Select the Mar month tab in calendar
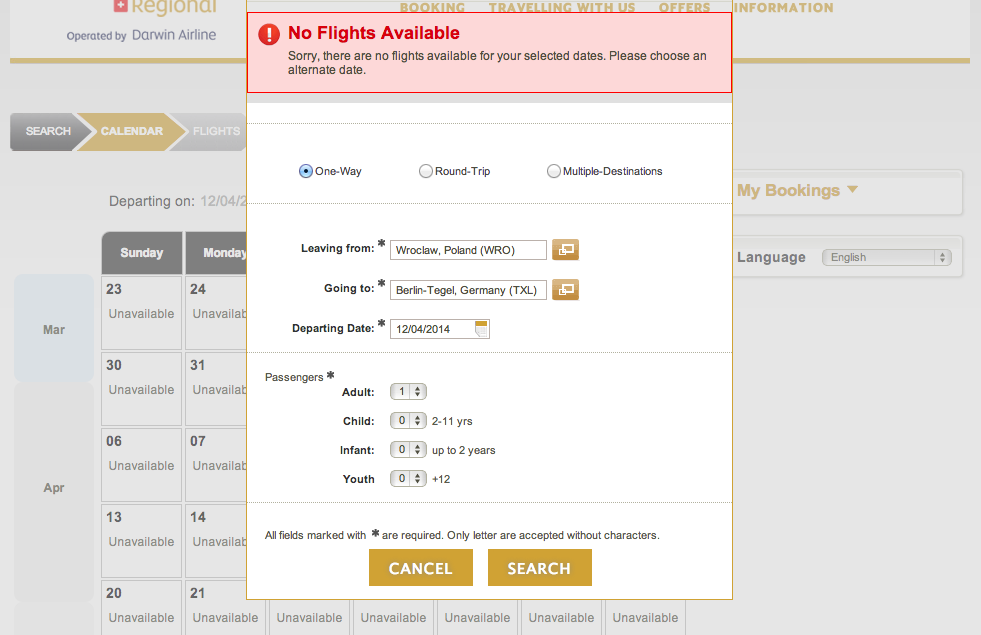Image resolution: width=981 pixels, height=635 pixels. (54, 329)
